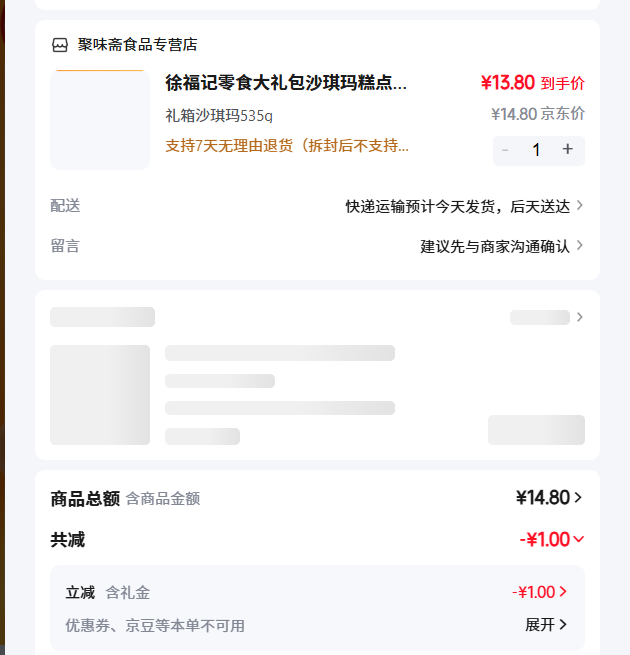The image size is (630, 655).
Task: Collapse the 共减 discount dropdown arrow
Action: click(x=578, y=540)
